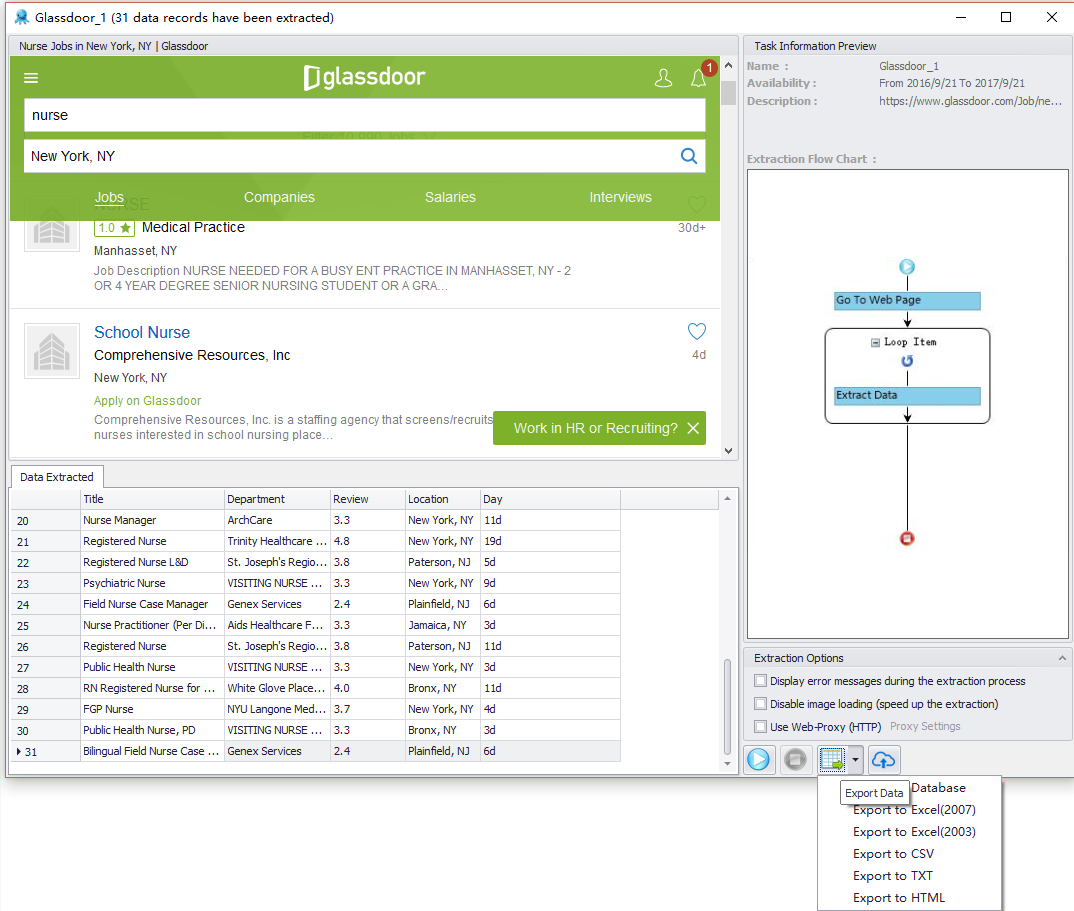
Task: Sort by Title column header
Action: [152, 499]
